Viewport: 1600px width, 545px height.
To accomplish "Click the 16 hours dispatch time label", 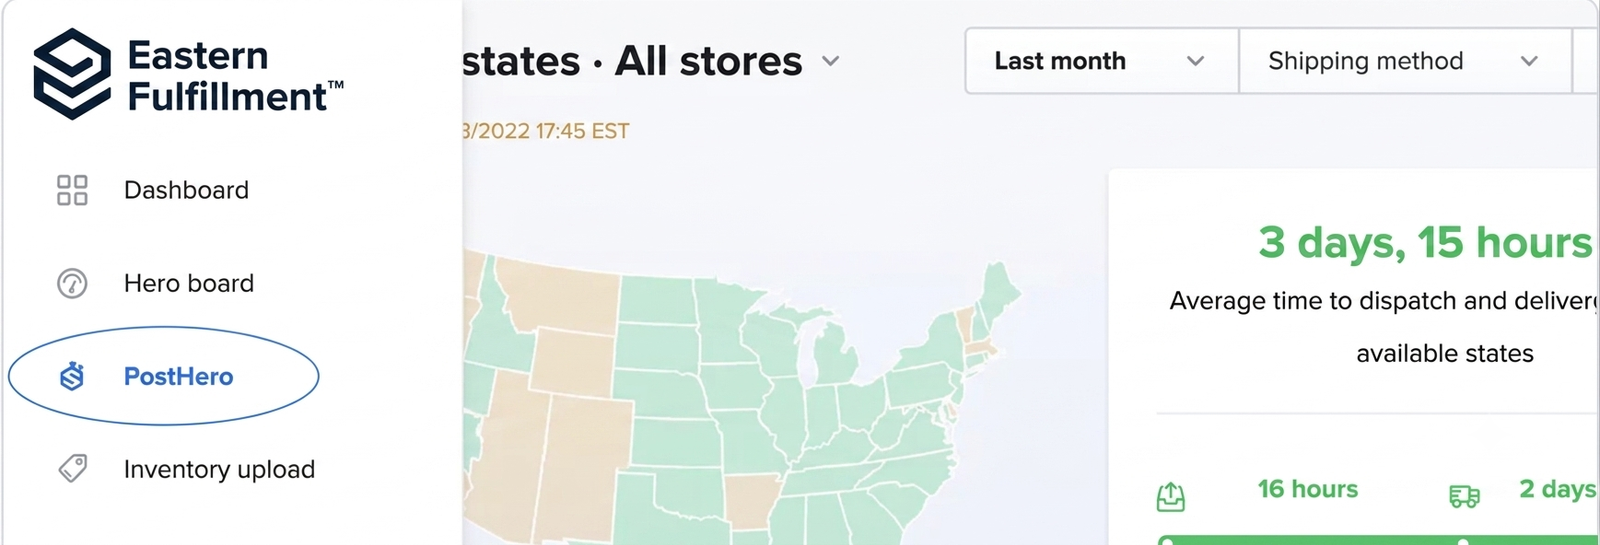I will [x=1308, y=489].
